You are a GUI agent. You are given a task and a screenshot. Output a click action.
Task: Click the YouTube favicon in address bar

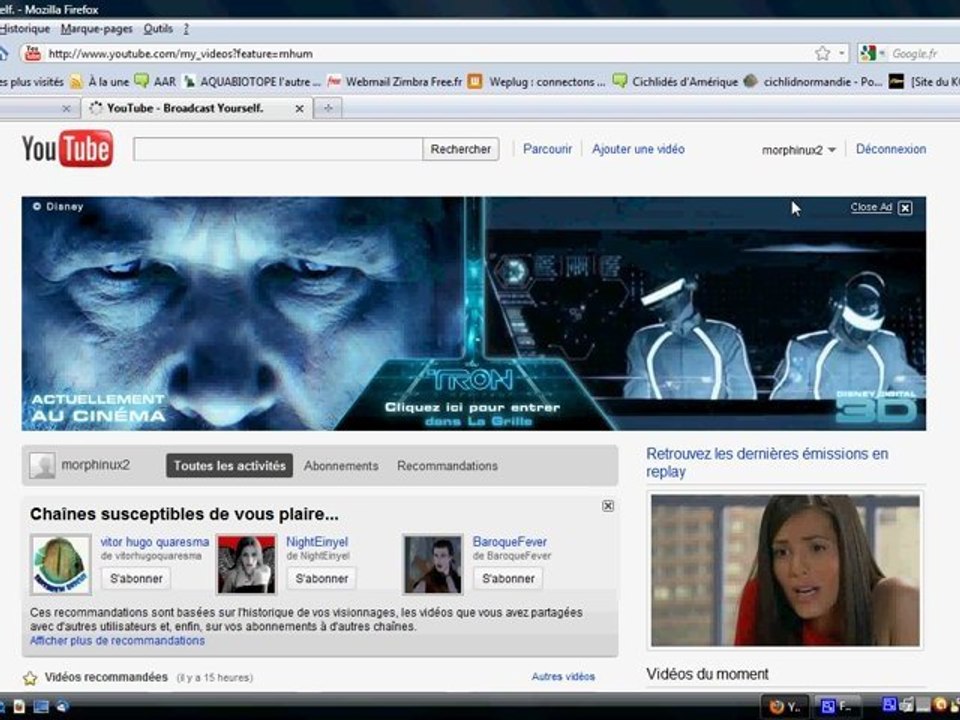coord(32,54)
